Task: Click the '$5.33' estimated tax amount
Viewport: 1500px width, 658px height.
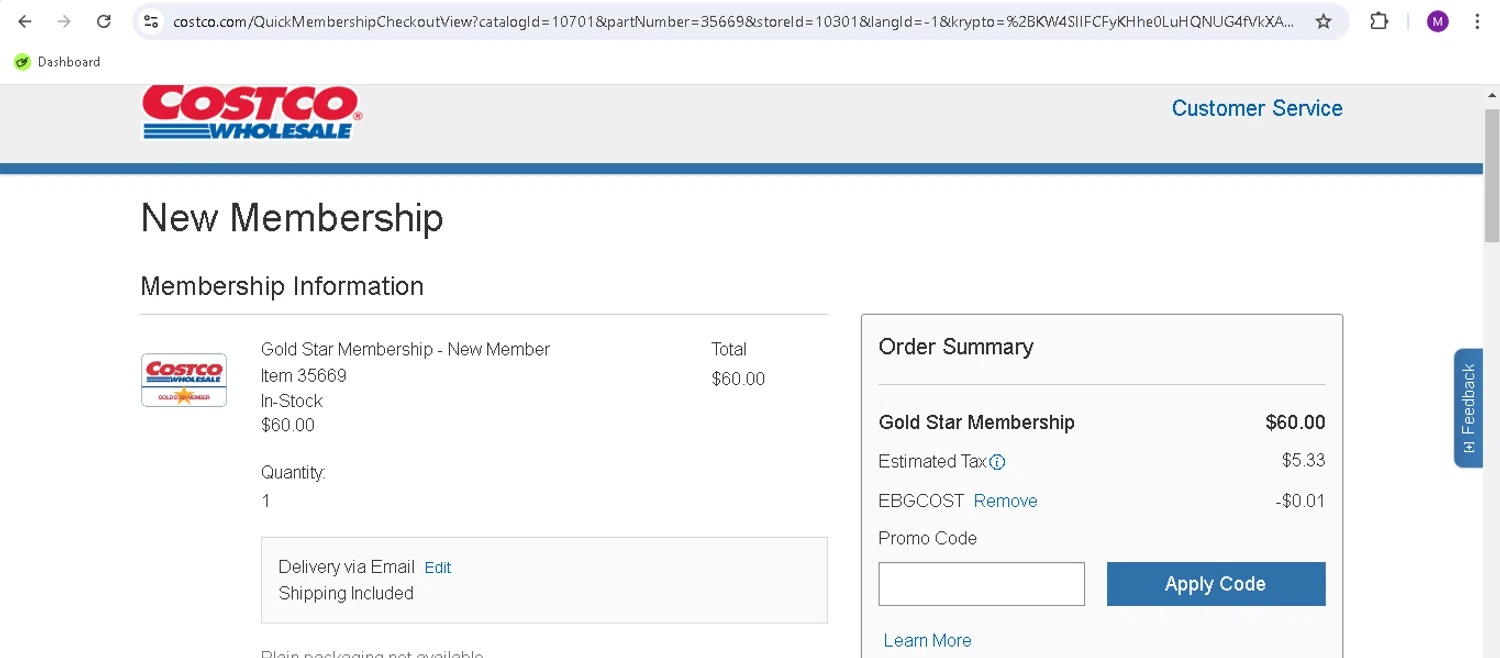Action: (x=1304, y=461)
